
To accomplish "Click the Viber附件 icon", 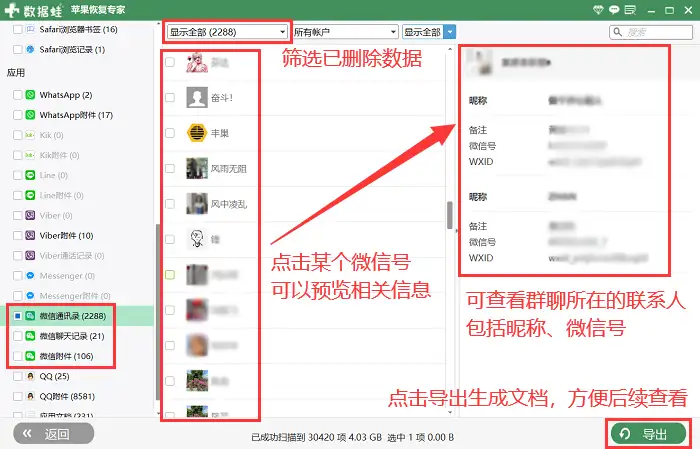I will (x=30, y=235).
